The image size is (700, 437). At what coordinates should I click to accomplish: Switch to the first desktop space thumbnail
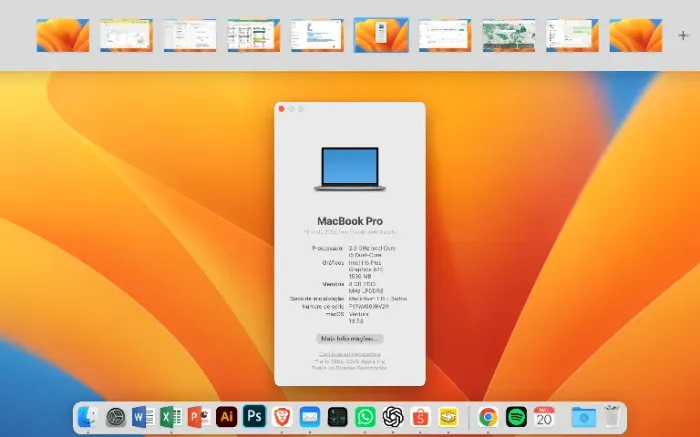[x=63, y=35]
